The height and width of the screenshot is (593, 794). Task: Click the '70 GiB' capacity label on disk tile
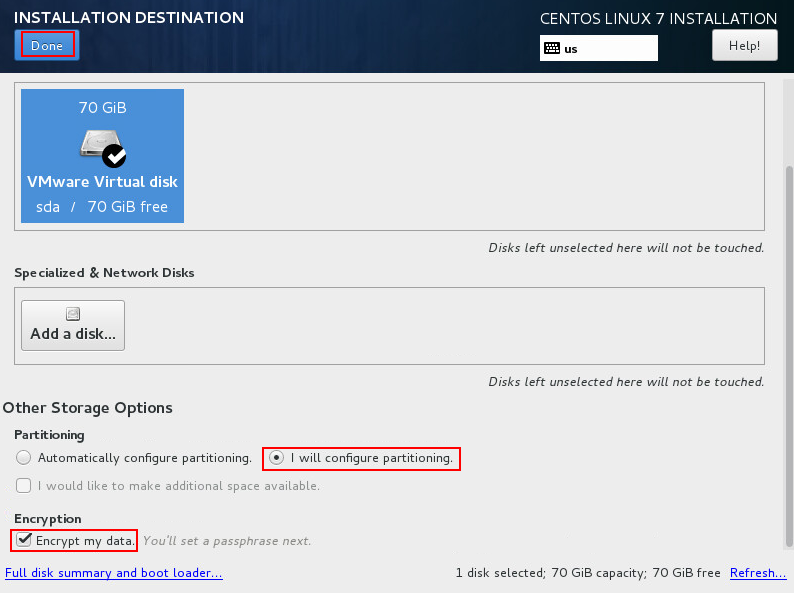click(x=102, y=107)
